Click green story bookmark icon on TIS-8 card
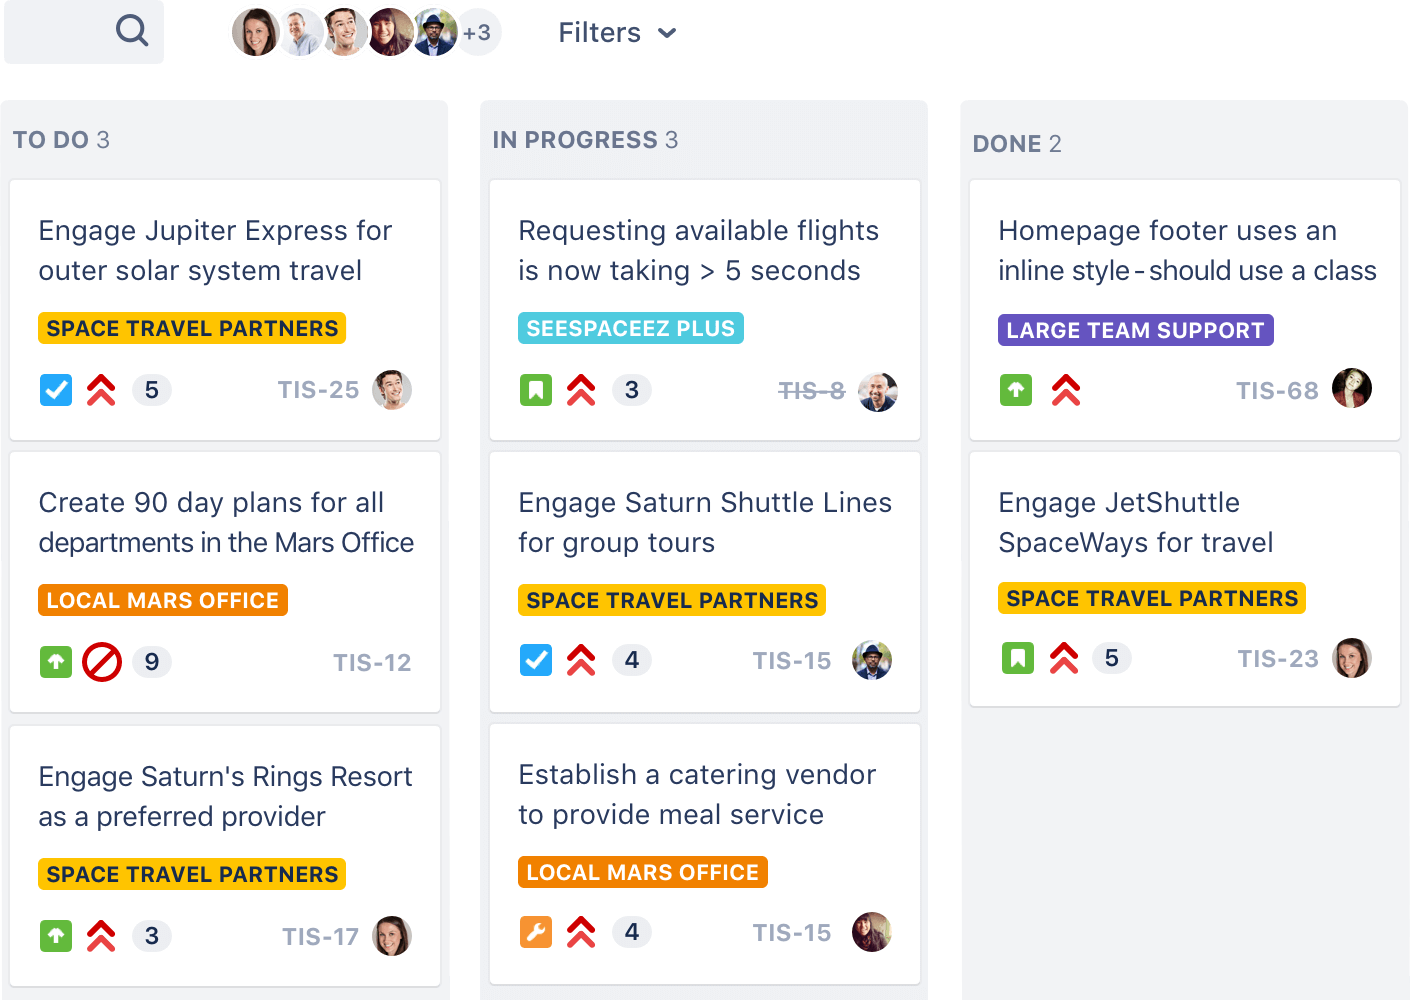Viewport: 1412px width, 1000px height. tap(536, 390)
